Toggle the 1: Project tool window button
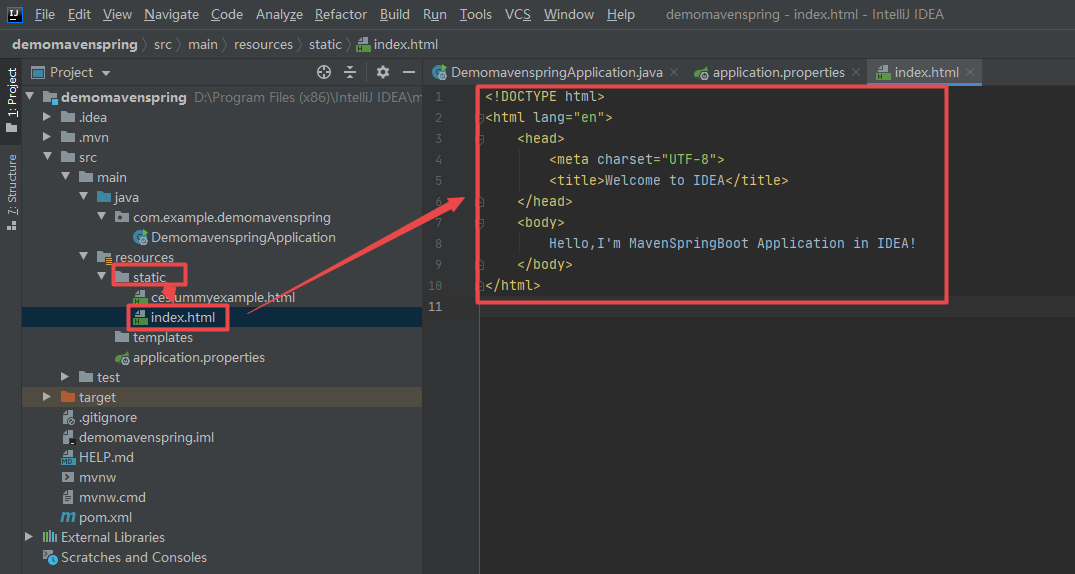The width and height of the screenshot is (1075, 574). 11,101
